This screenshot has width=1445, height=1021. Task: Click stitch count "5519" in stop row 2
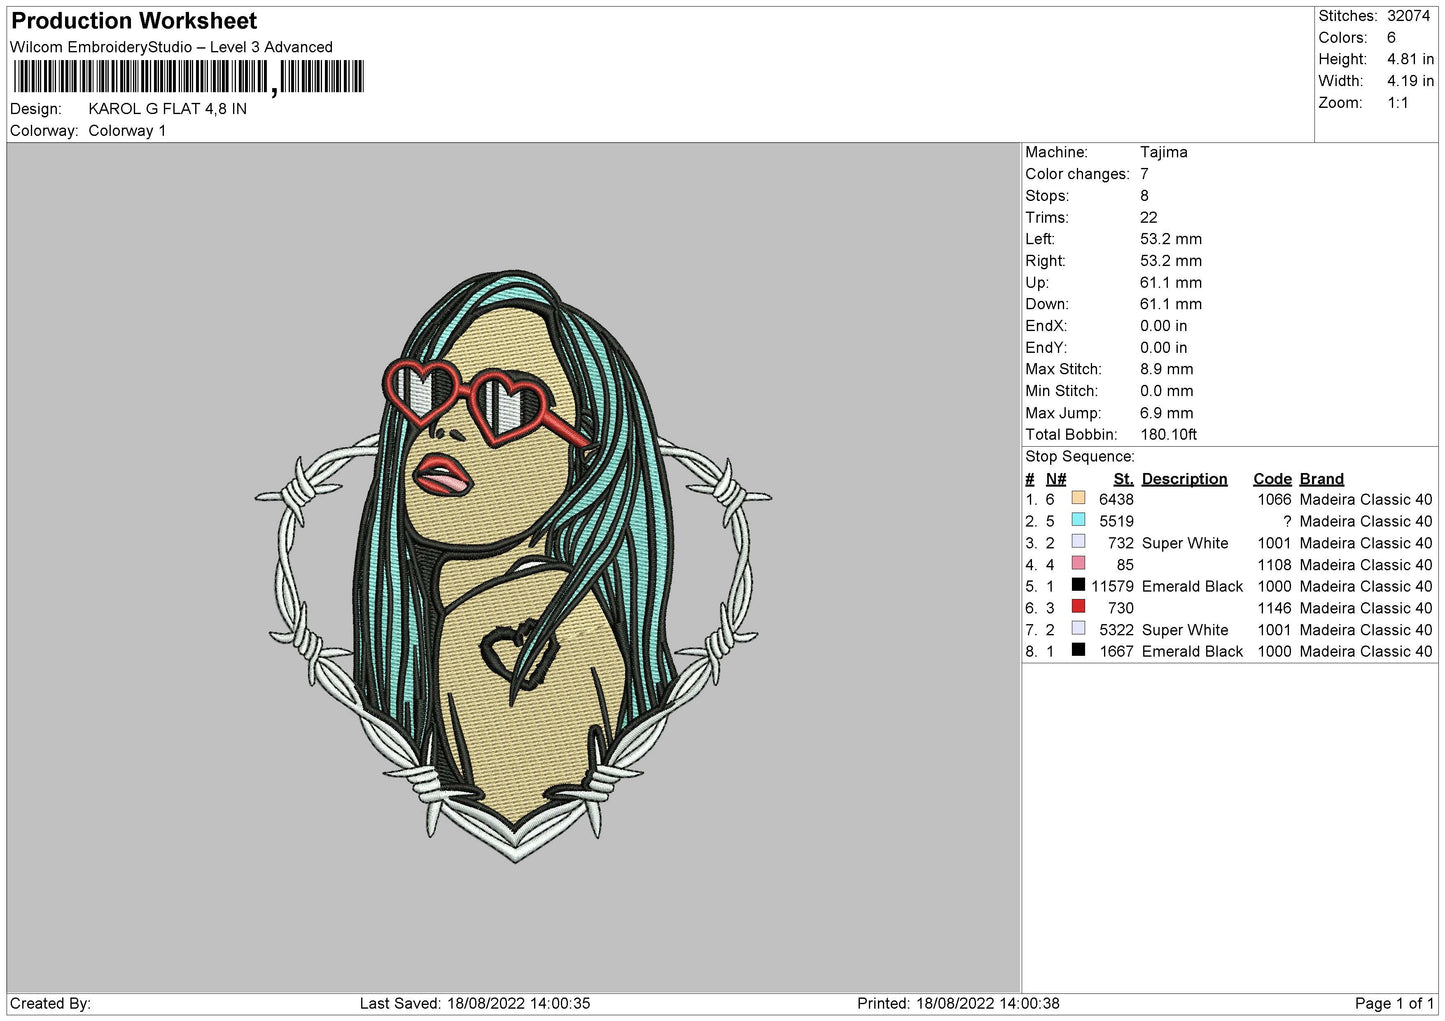tap(1116, 522)
